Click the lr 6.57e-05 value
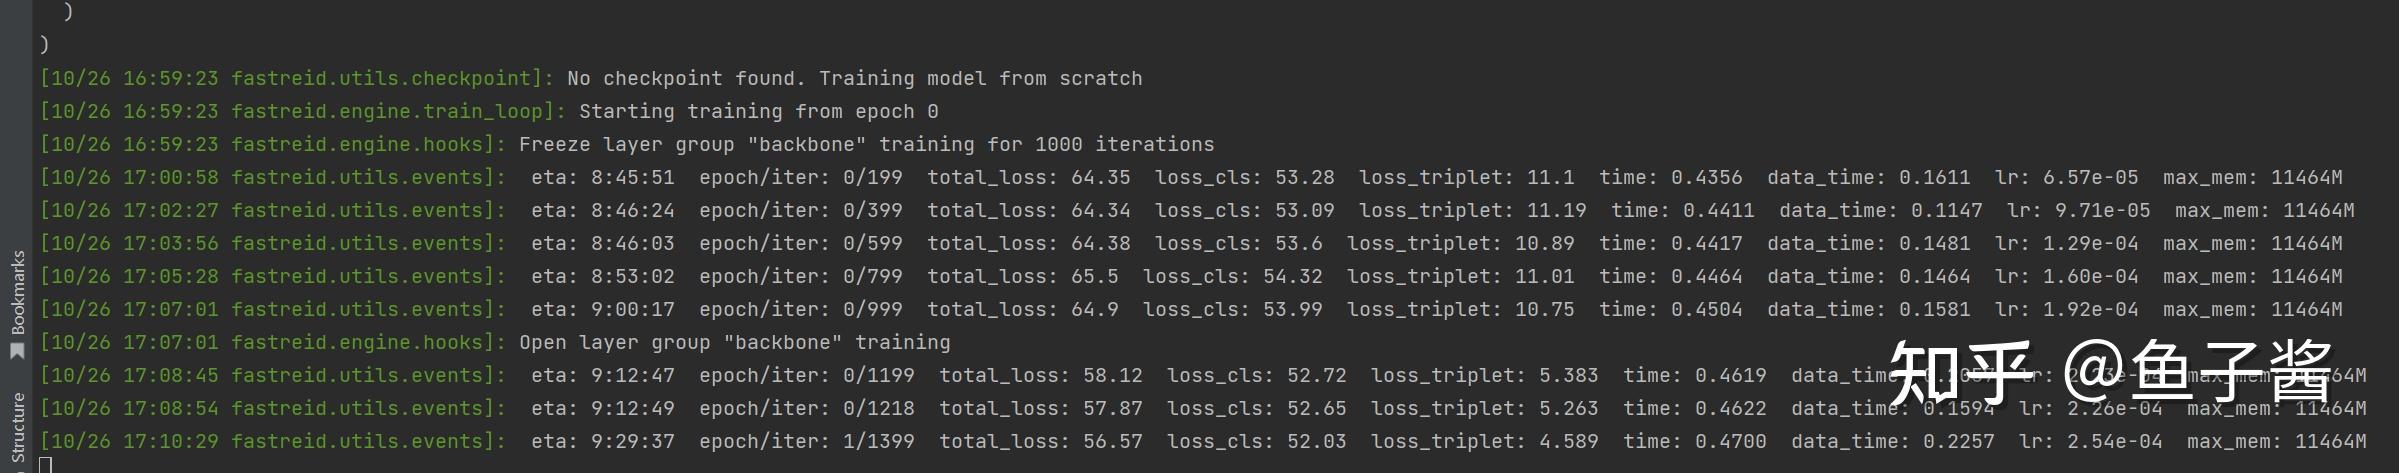The image size is (2399, 473). click(x=2067, y=177)
